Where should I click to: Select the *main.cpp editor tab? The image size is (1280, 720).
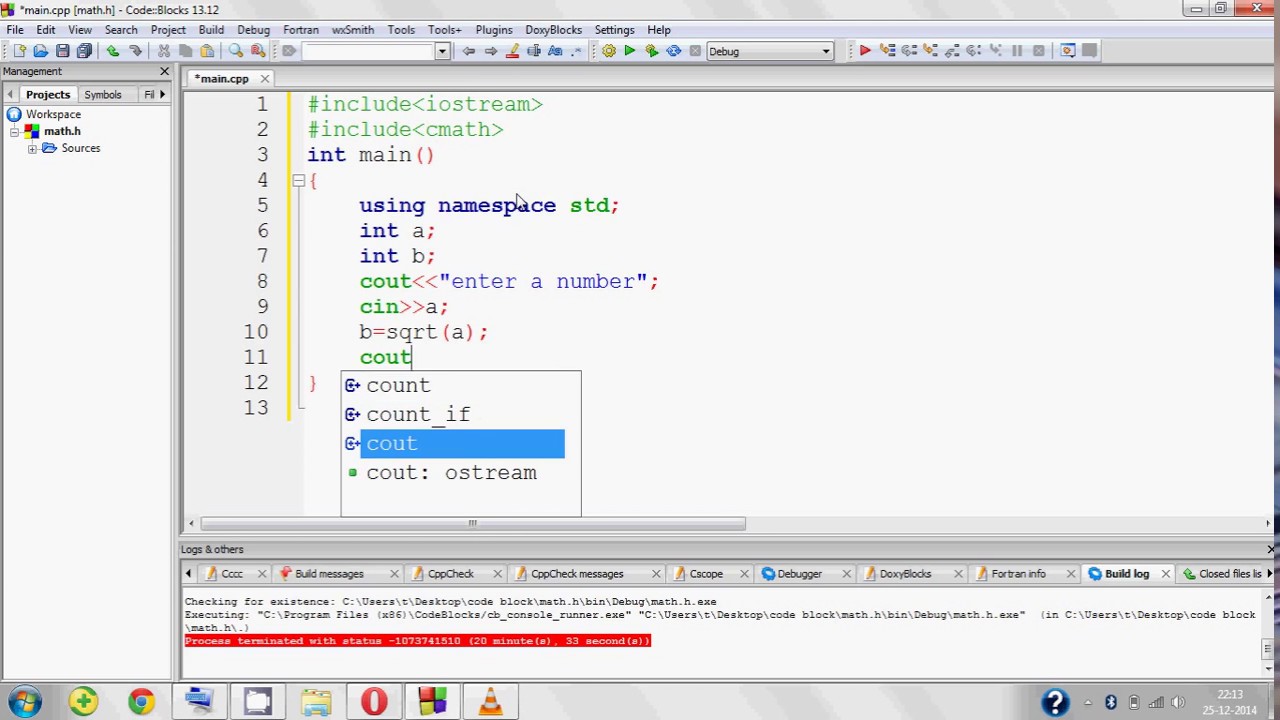click(222, 78)
